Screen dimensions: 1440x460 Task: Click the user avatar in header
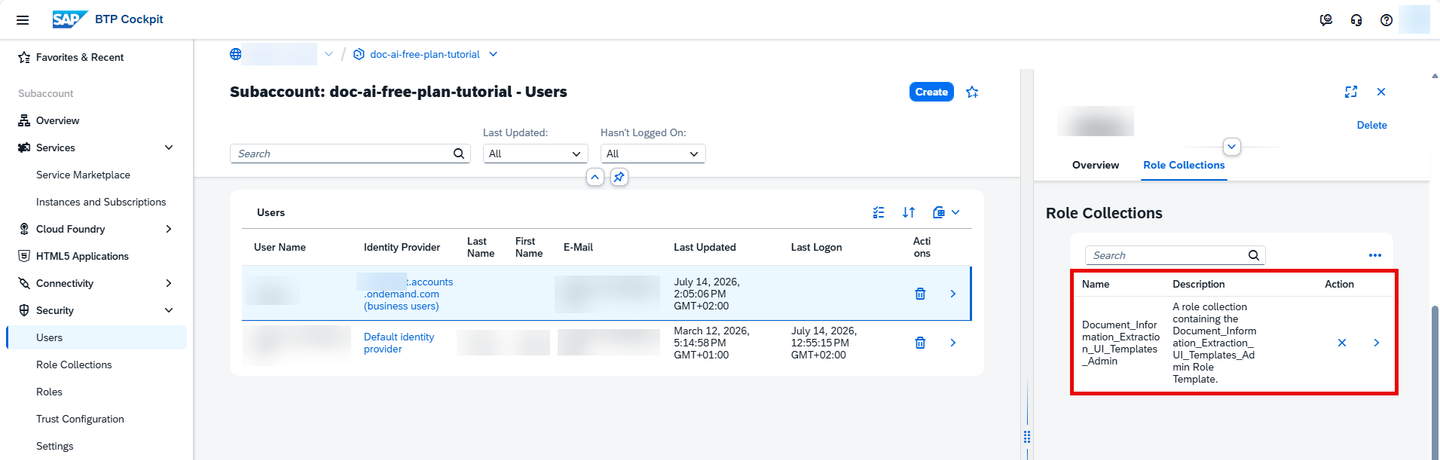pyautogui.click(x=1414, y=20)
